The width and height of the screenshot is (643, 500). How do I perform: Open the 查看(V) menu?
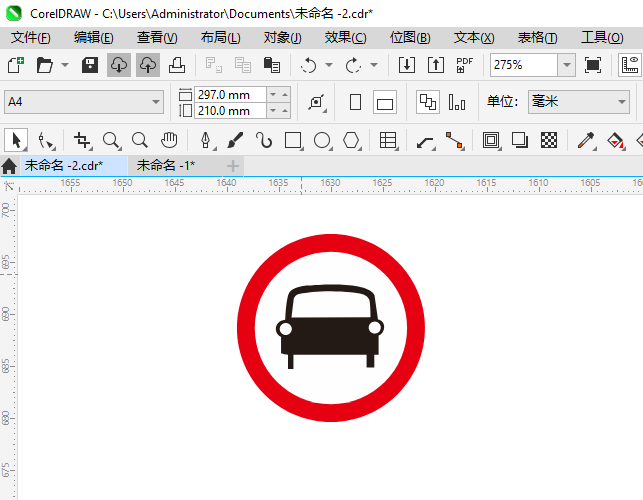click(157, 38)
